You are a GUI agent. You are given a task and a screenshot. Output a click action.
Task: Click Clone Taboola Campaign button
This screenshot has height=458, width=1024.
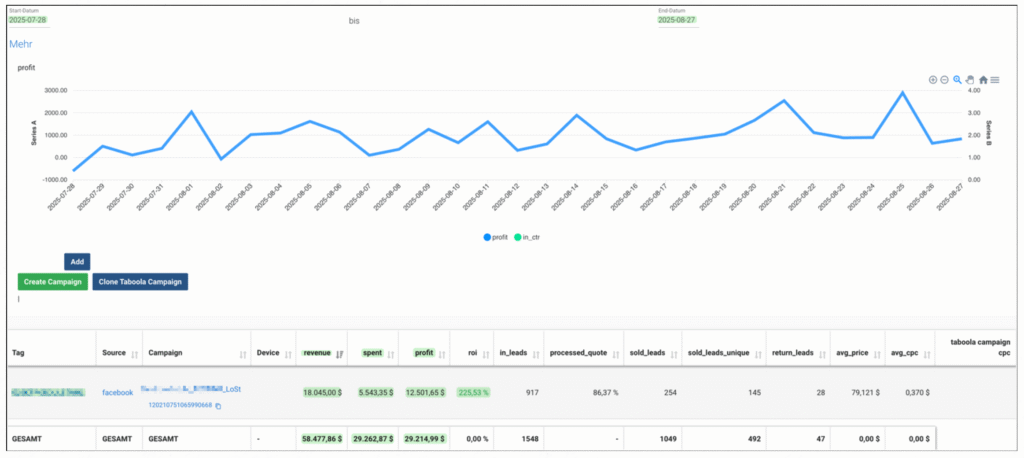tap(140, 282)
